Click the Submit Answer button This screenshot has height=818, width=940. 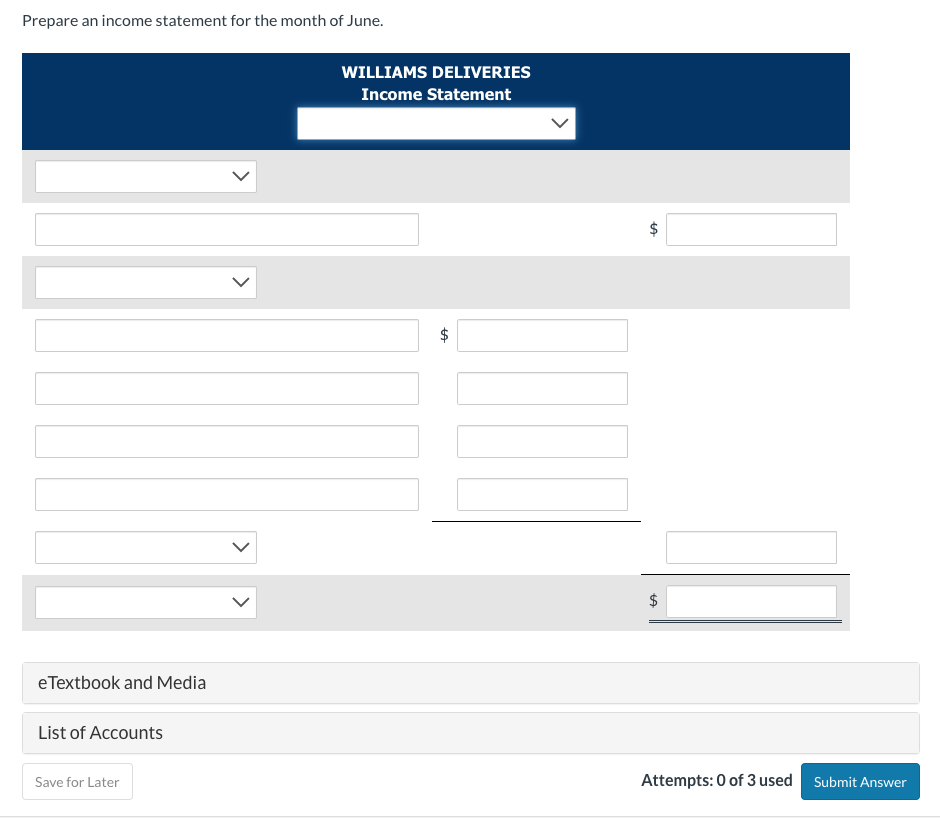pos(859,781)
